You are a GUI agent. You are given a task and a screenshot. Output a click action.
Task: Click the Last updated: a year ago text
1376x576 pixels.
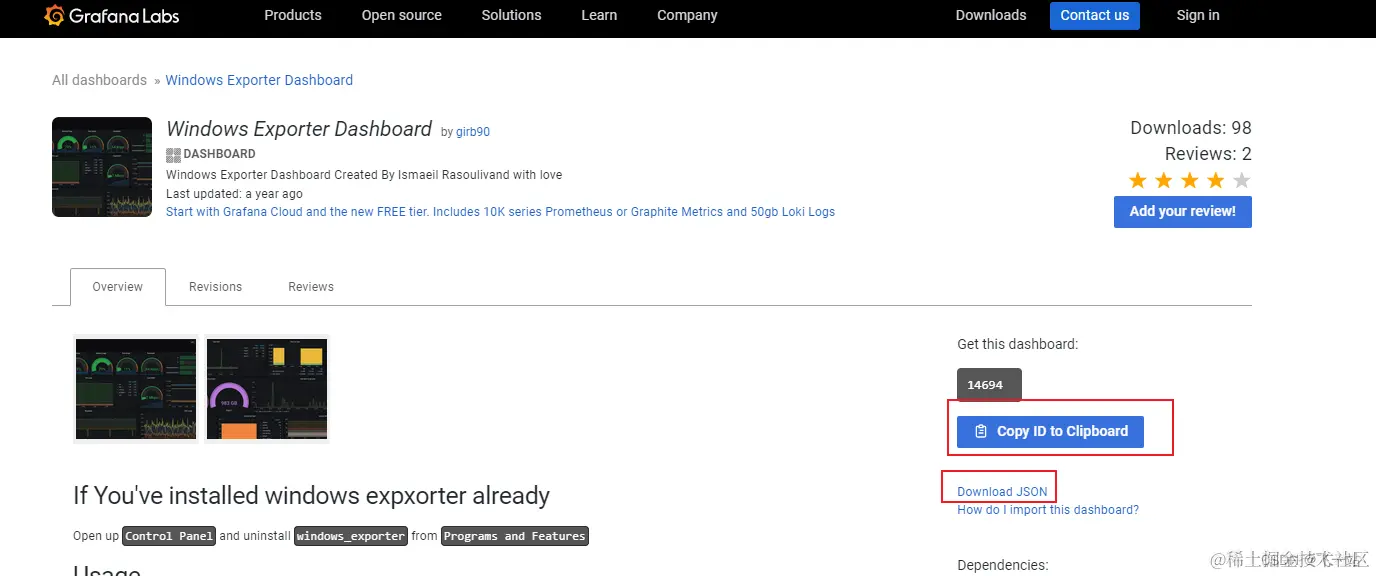pyautogui.click(x=234, y=194)
